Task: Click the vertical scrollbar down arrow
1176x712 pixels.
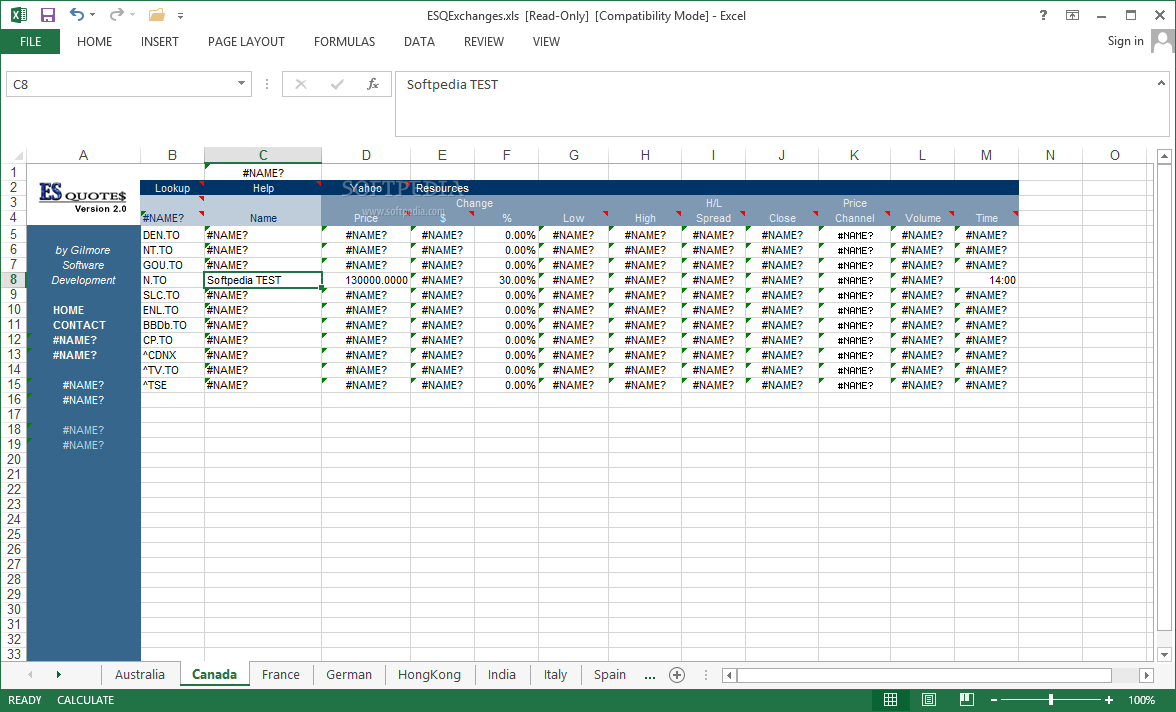Action: (x=1164, y=655)
